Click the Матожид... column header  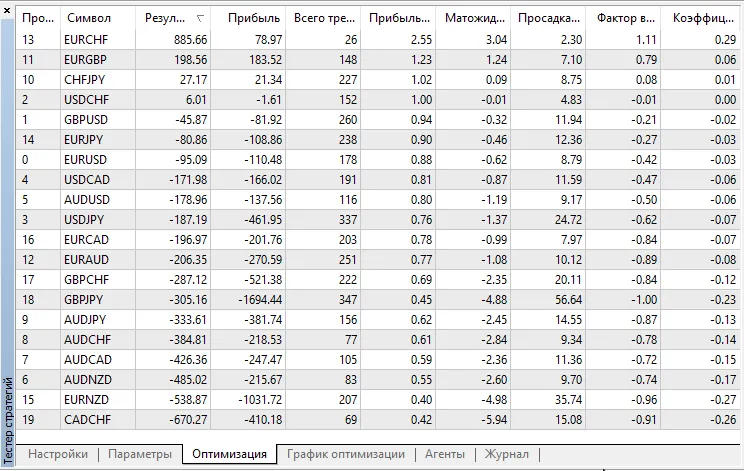coord(473,18)
